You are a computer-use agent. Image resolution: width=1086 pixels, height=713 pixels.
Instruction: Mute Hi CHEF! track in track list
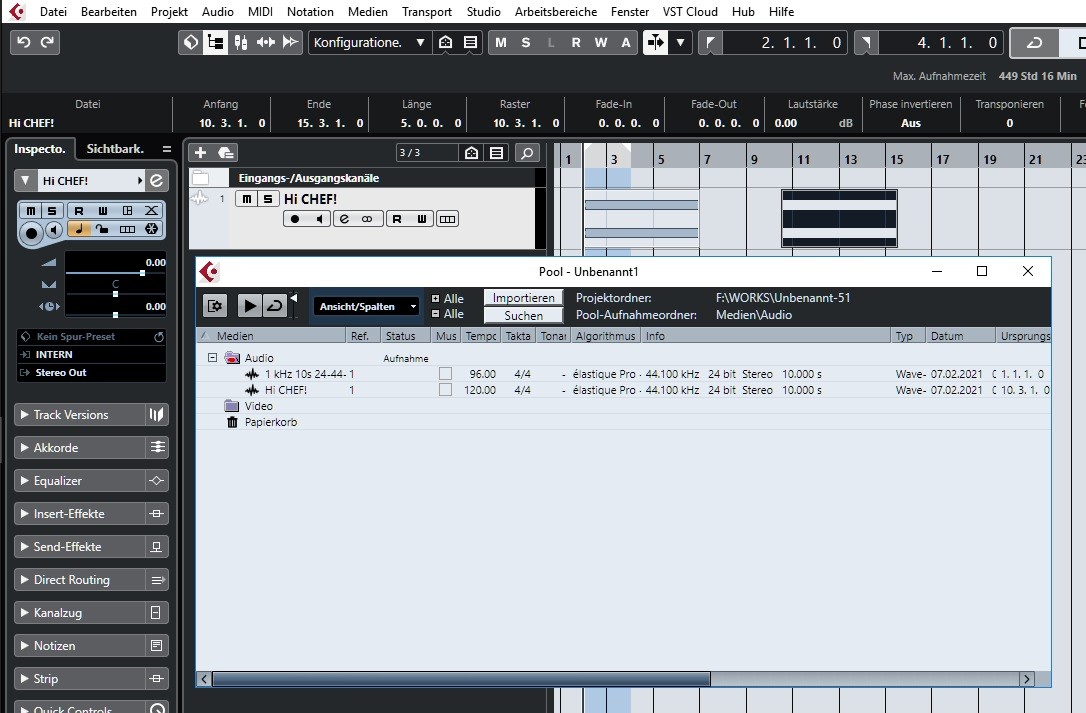(x=247, y=199)
